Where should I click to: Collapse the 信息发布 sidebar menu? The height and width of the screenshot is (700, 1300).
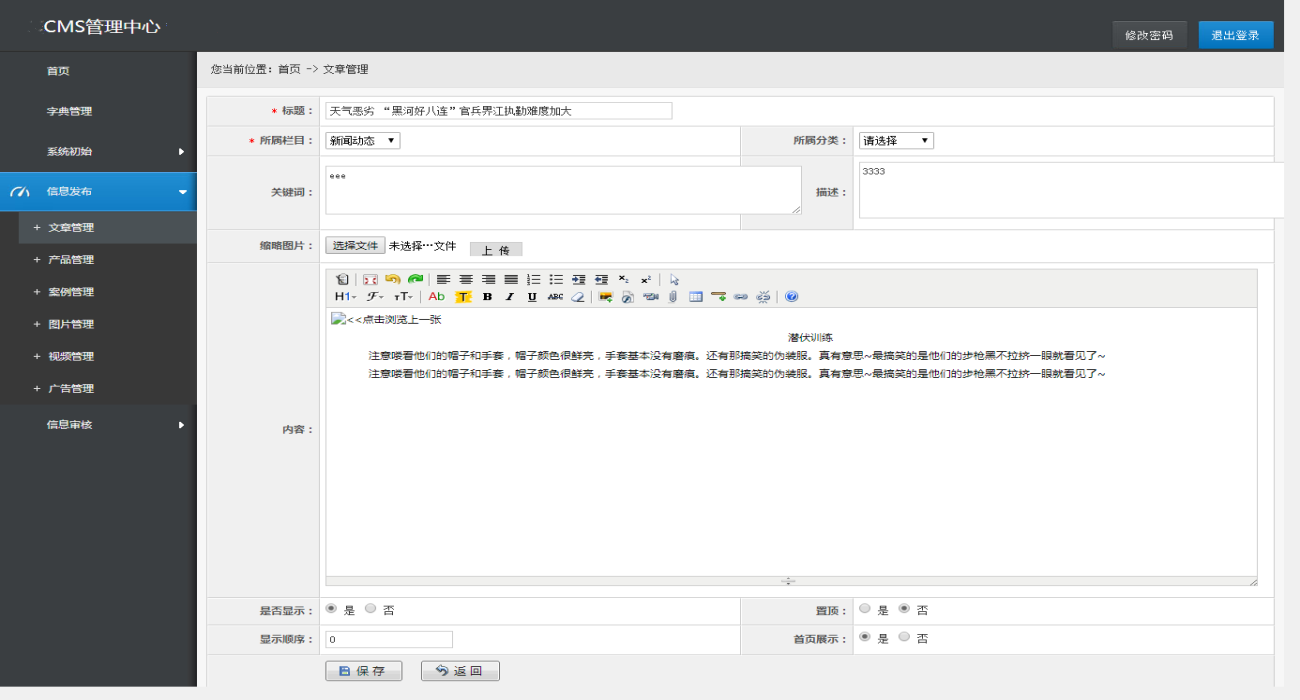[98, 191]
